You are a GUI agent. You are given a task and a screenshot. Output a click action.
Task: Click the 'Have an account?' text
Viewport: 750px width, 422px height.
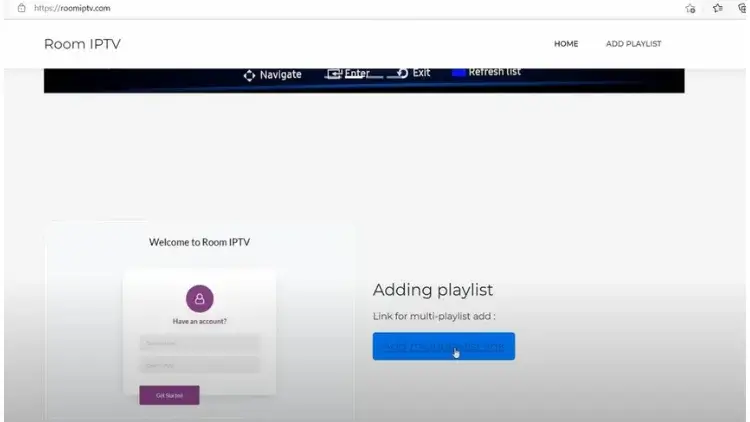(199, 321)
